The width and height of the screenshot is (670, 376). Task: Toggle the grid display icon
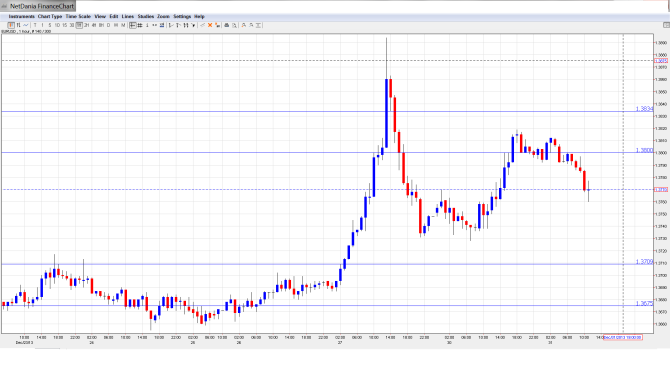pos(140,25)
